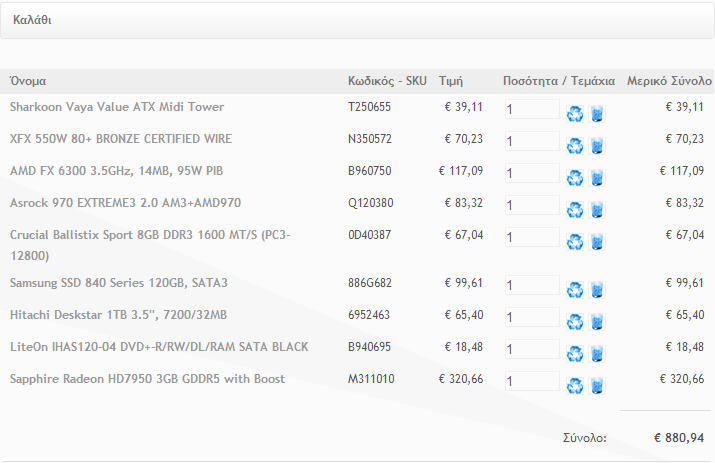View AMD FX 6300 3.5GHz product

click(x=116, y=171)
